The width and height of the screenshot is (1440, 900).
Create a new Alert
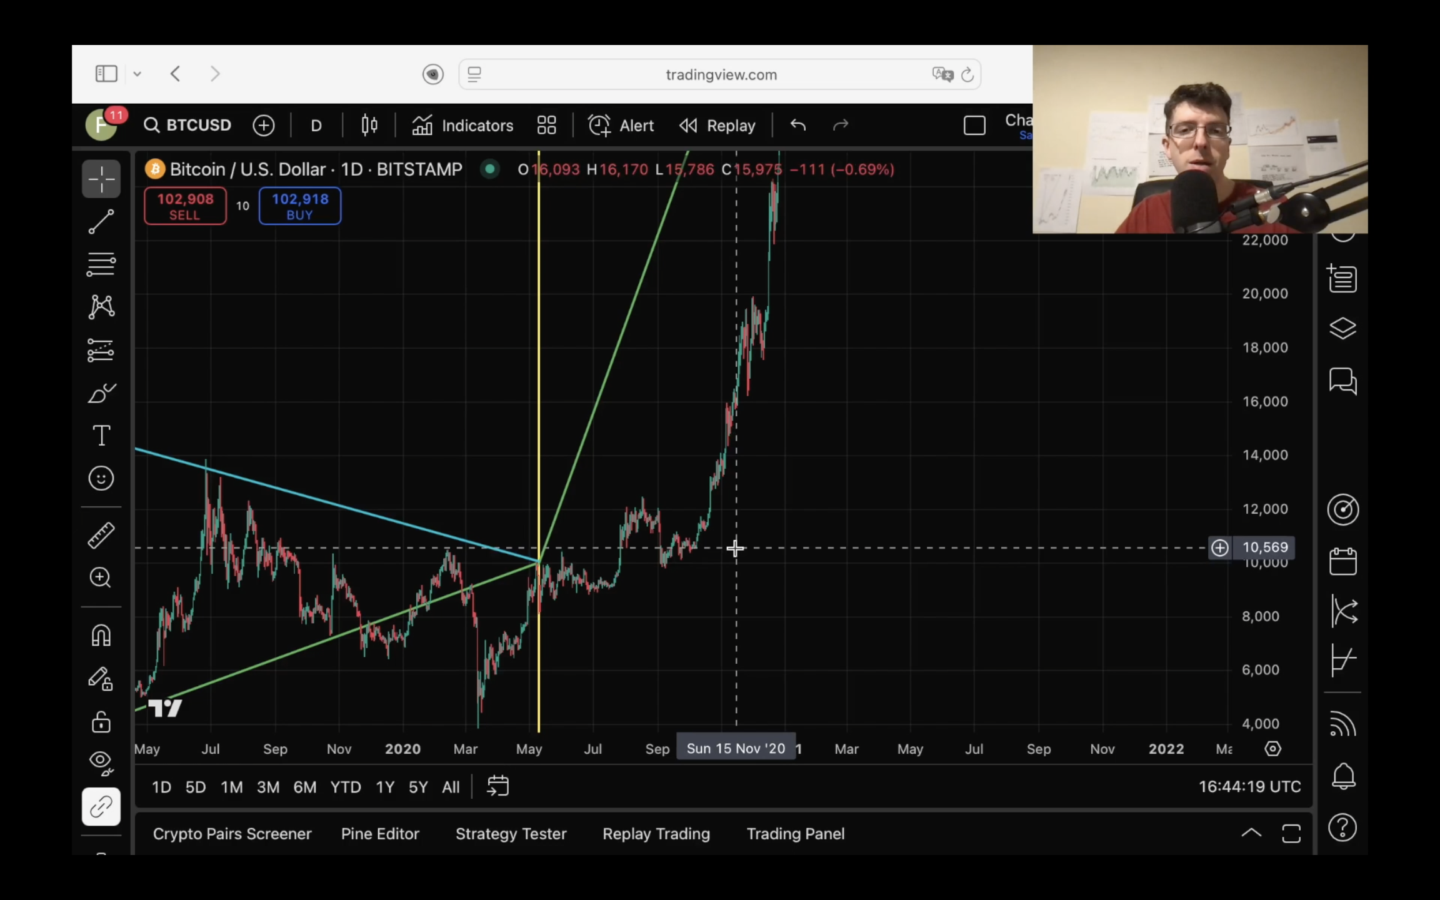click(621, 125)
